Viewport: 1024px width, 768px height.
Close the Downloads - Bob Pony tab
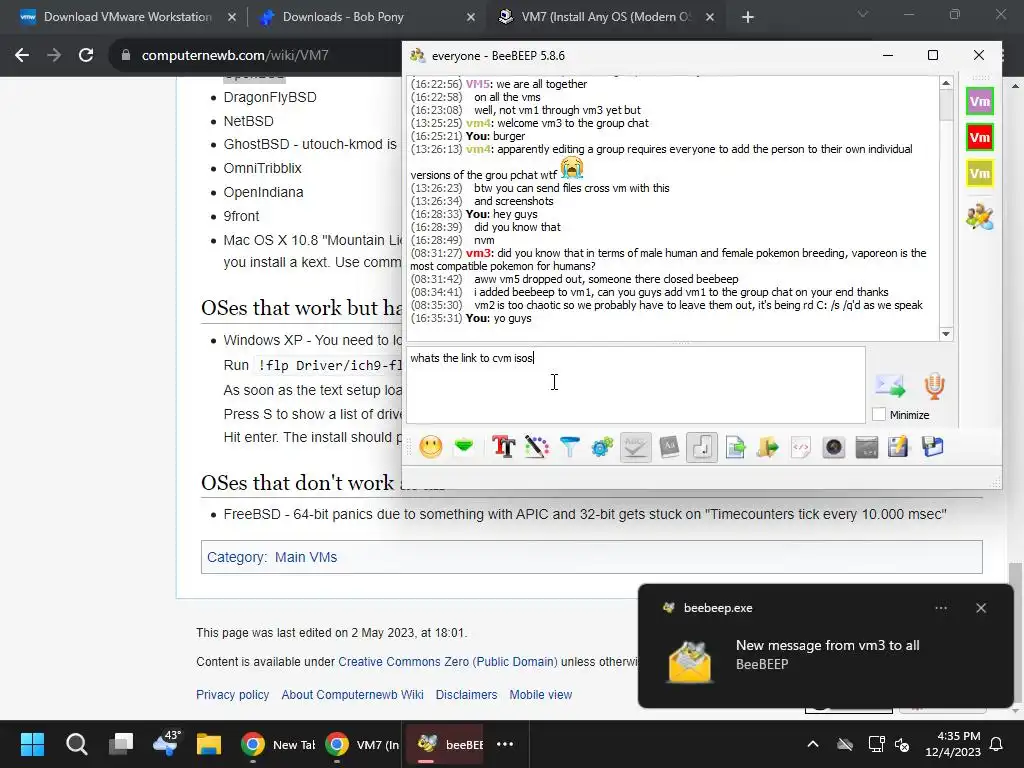click(x=470, y=17)
